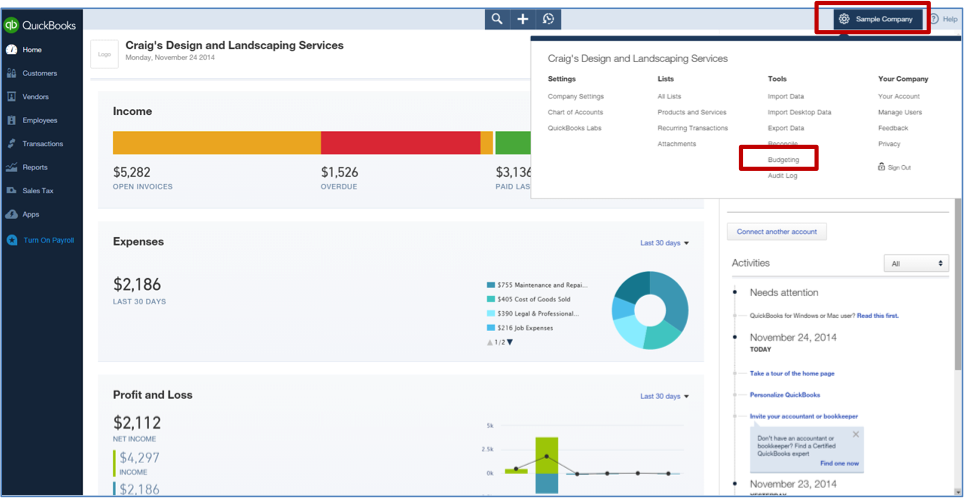Screen dimensions: 964x498
Task: Open the Audit Log
Action: tap(782, 176)
